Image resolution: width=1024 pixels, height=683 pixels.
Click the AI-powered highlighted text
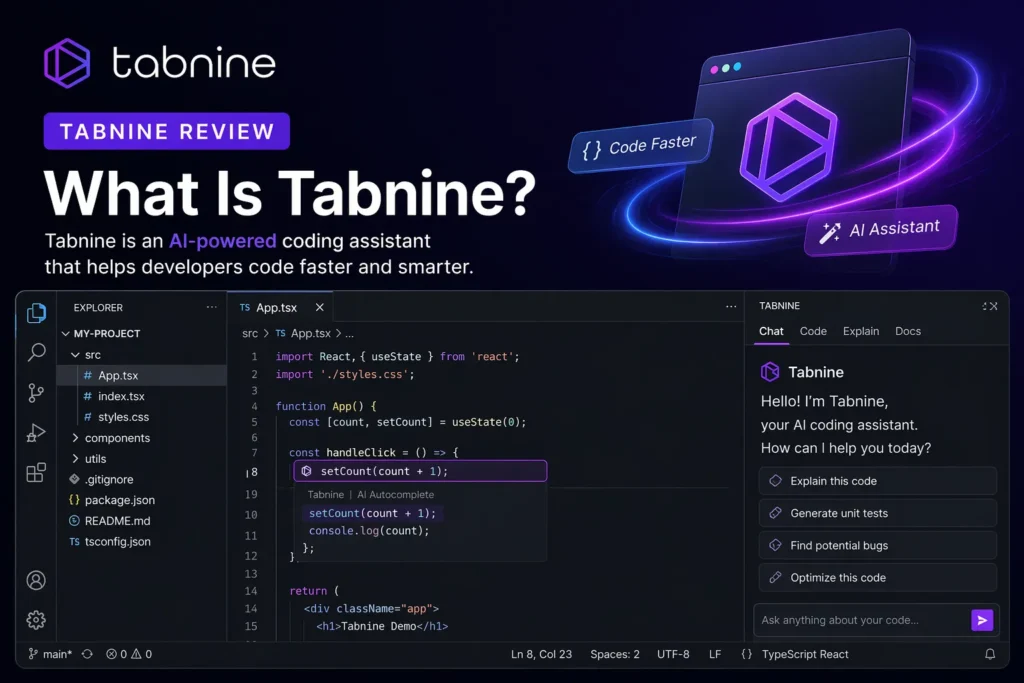click(x=223, y=241)
